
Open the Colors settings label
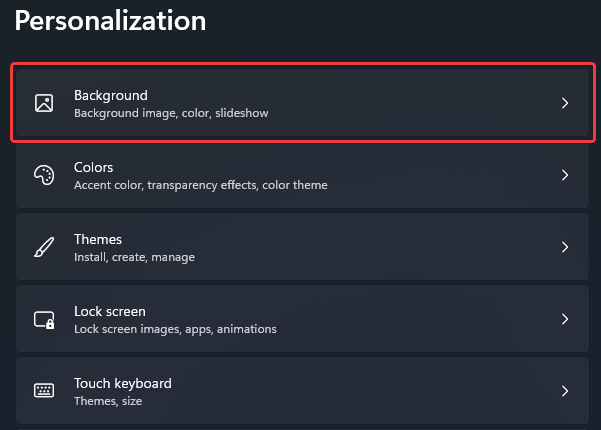tap(94, 167)
